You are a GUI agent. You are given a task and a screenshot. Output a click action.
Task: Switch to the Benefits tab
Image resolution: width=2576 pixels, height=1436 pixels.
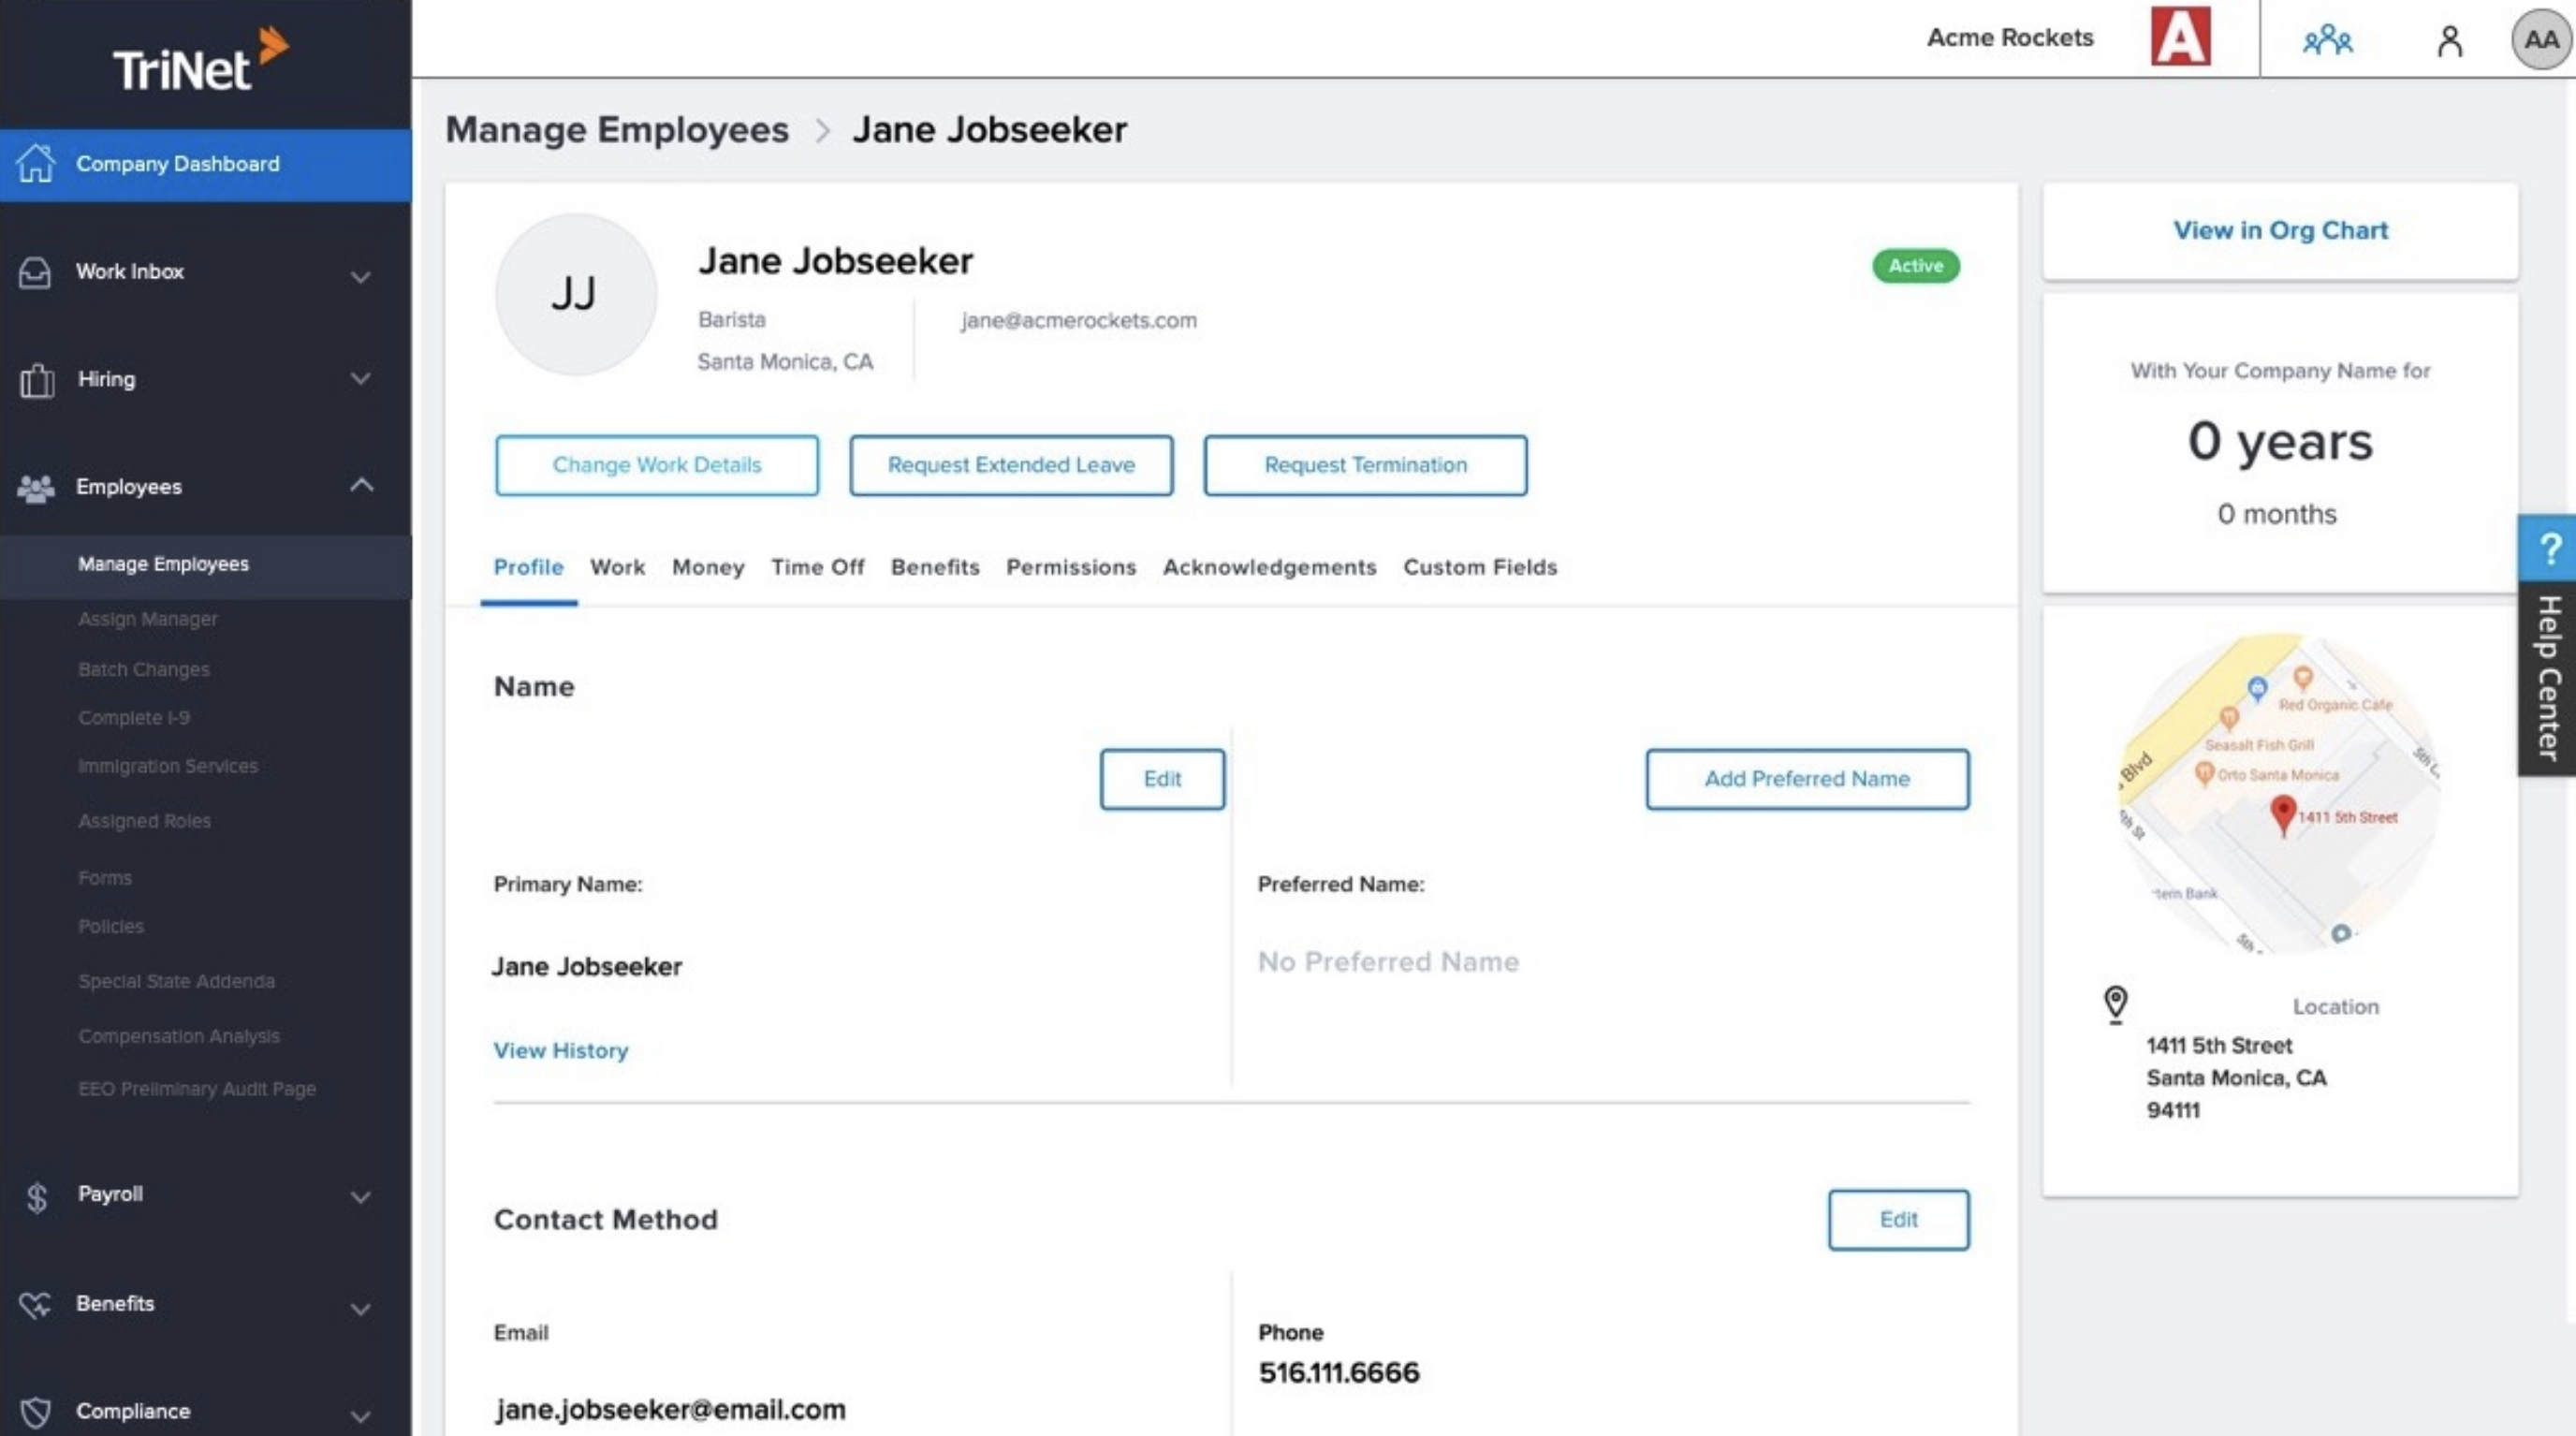[x=933, y=566]
